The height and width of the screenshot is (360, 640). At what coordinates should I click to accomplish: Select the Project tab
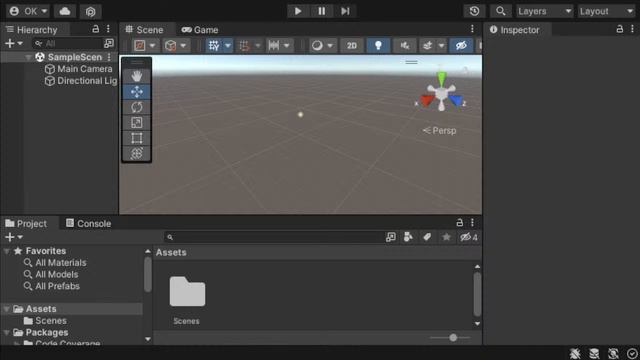26,223
